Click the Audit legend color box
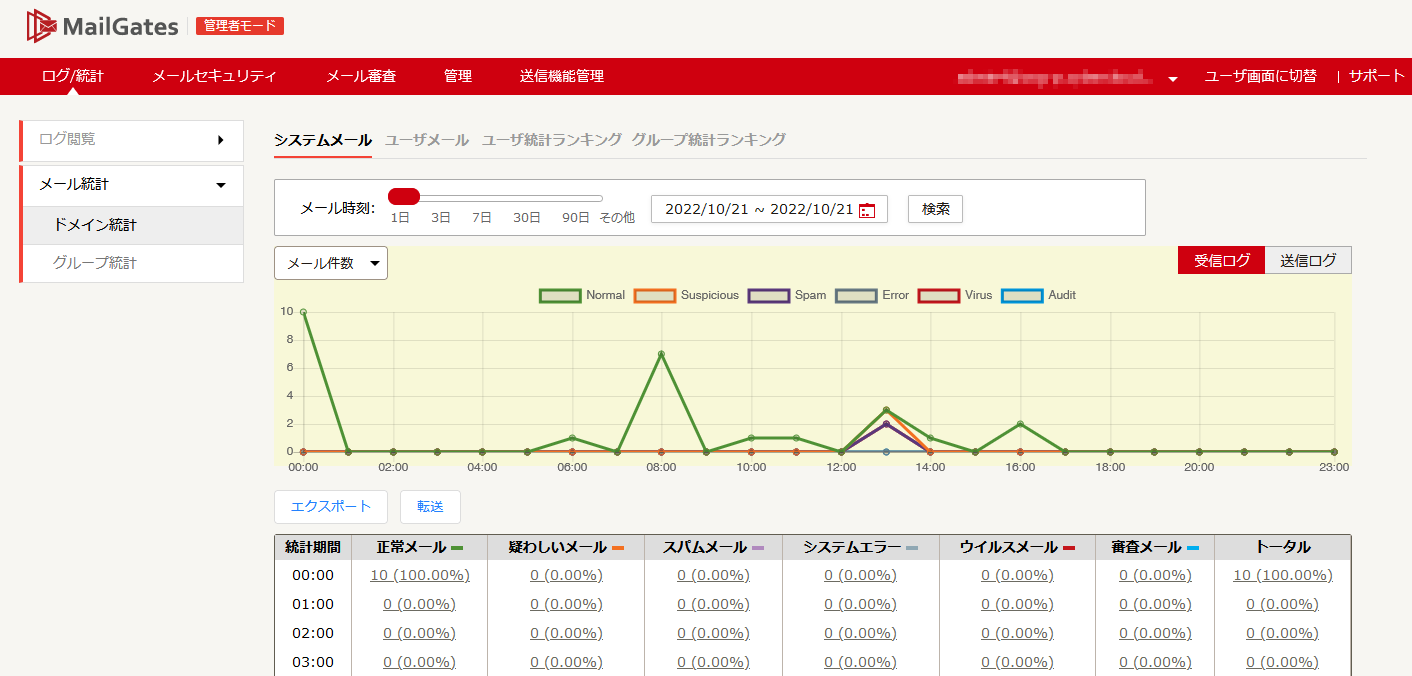The image size is (1412, 676). [x=1022, y=295]
